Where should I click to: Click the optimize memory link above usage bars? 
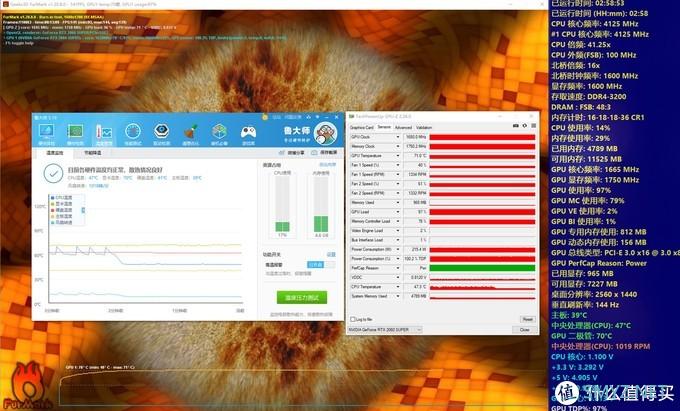pyautogui.click(x=327, y=165)
